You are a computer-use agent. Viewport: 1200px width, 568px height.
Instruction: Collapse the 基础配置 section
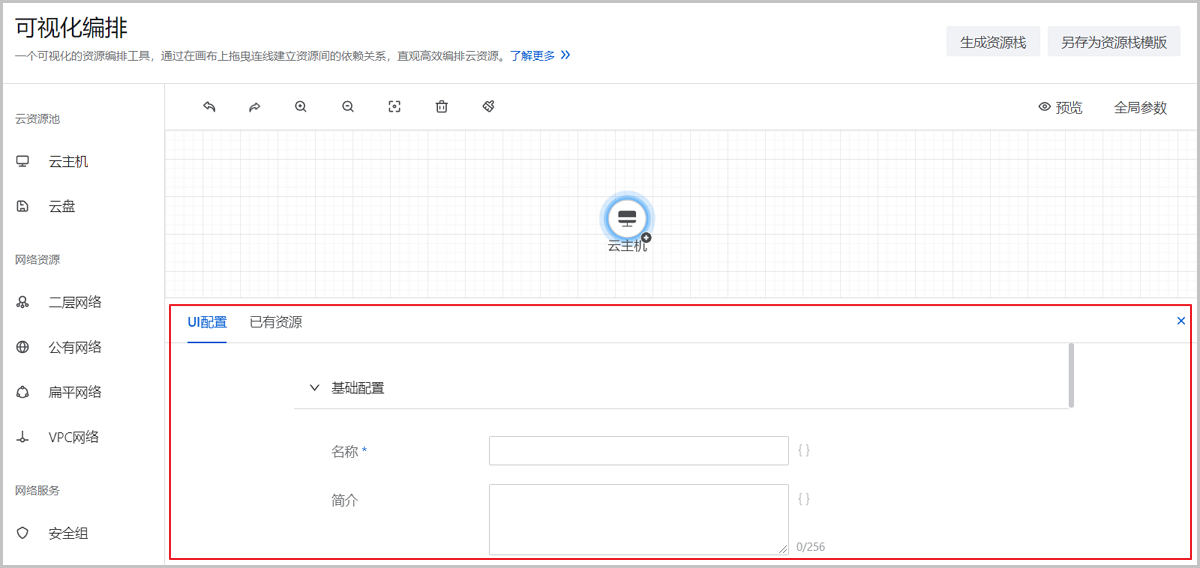pos(315,388)
